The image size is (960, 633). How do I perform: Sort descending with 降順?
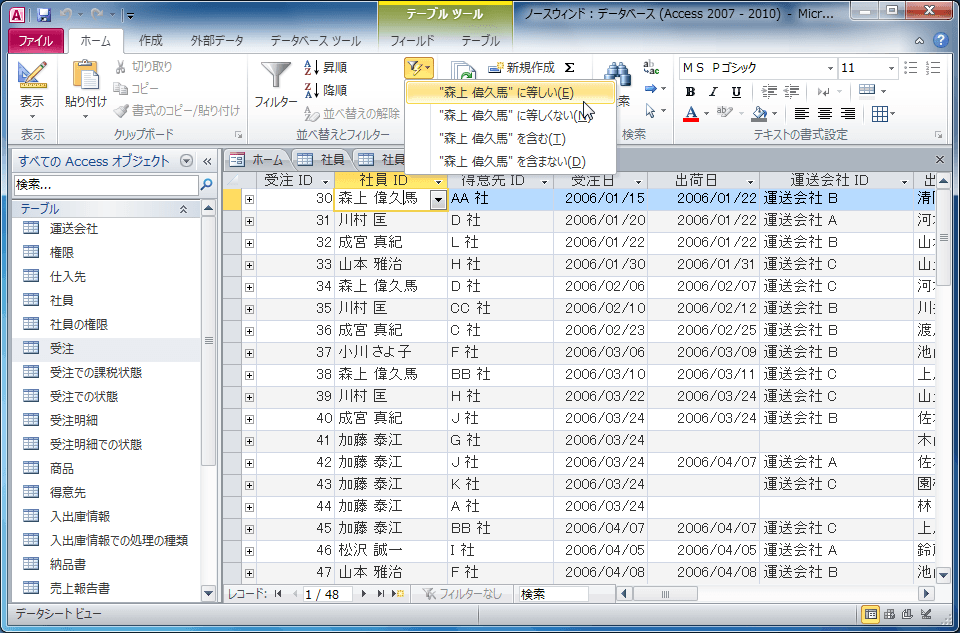tap(326, 90)
